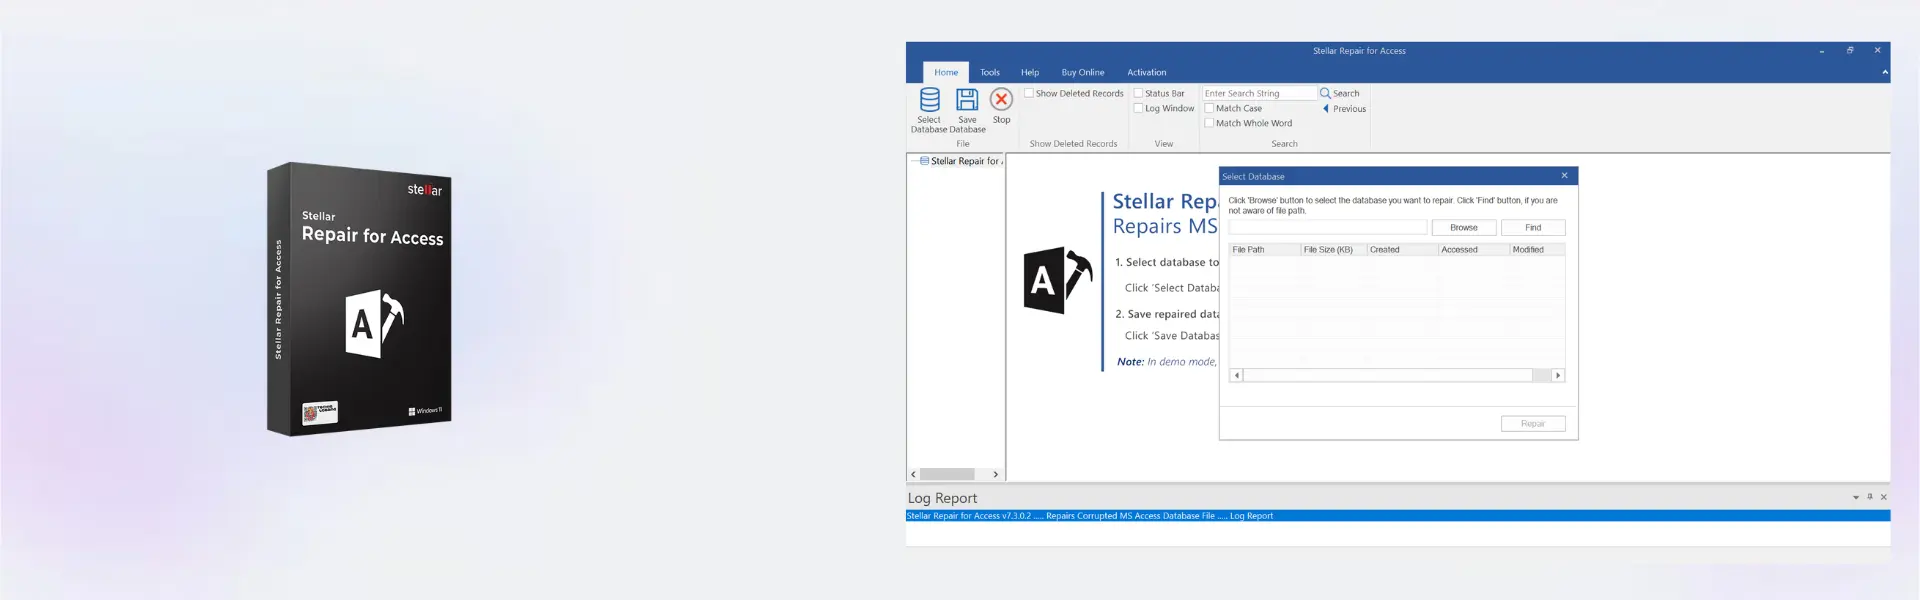This screenshot has height=600, width=1920.
Task: Close the Select Database dialog
Action: tap(1565, 176)
